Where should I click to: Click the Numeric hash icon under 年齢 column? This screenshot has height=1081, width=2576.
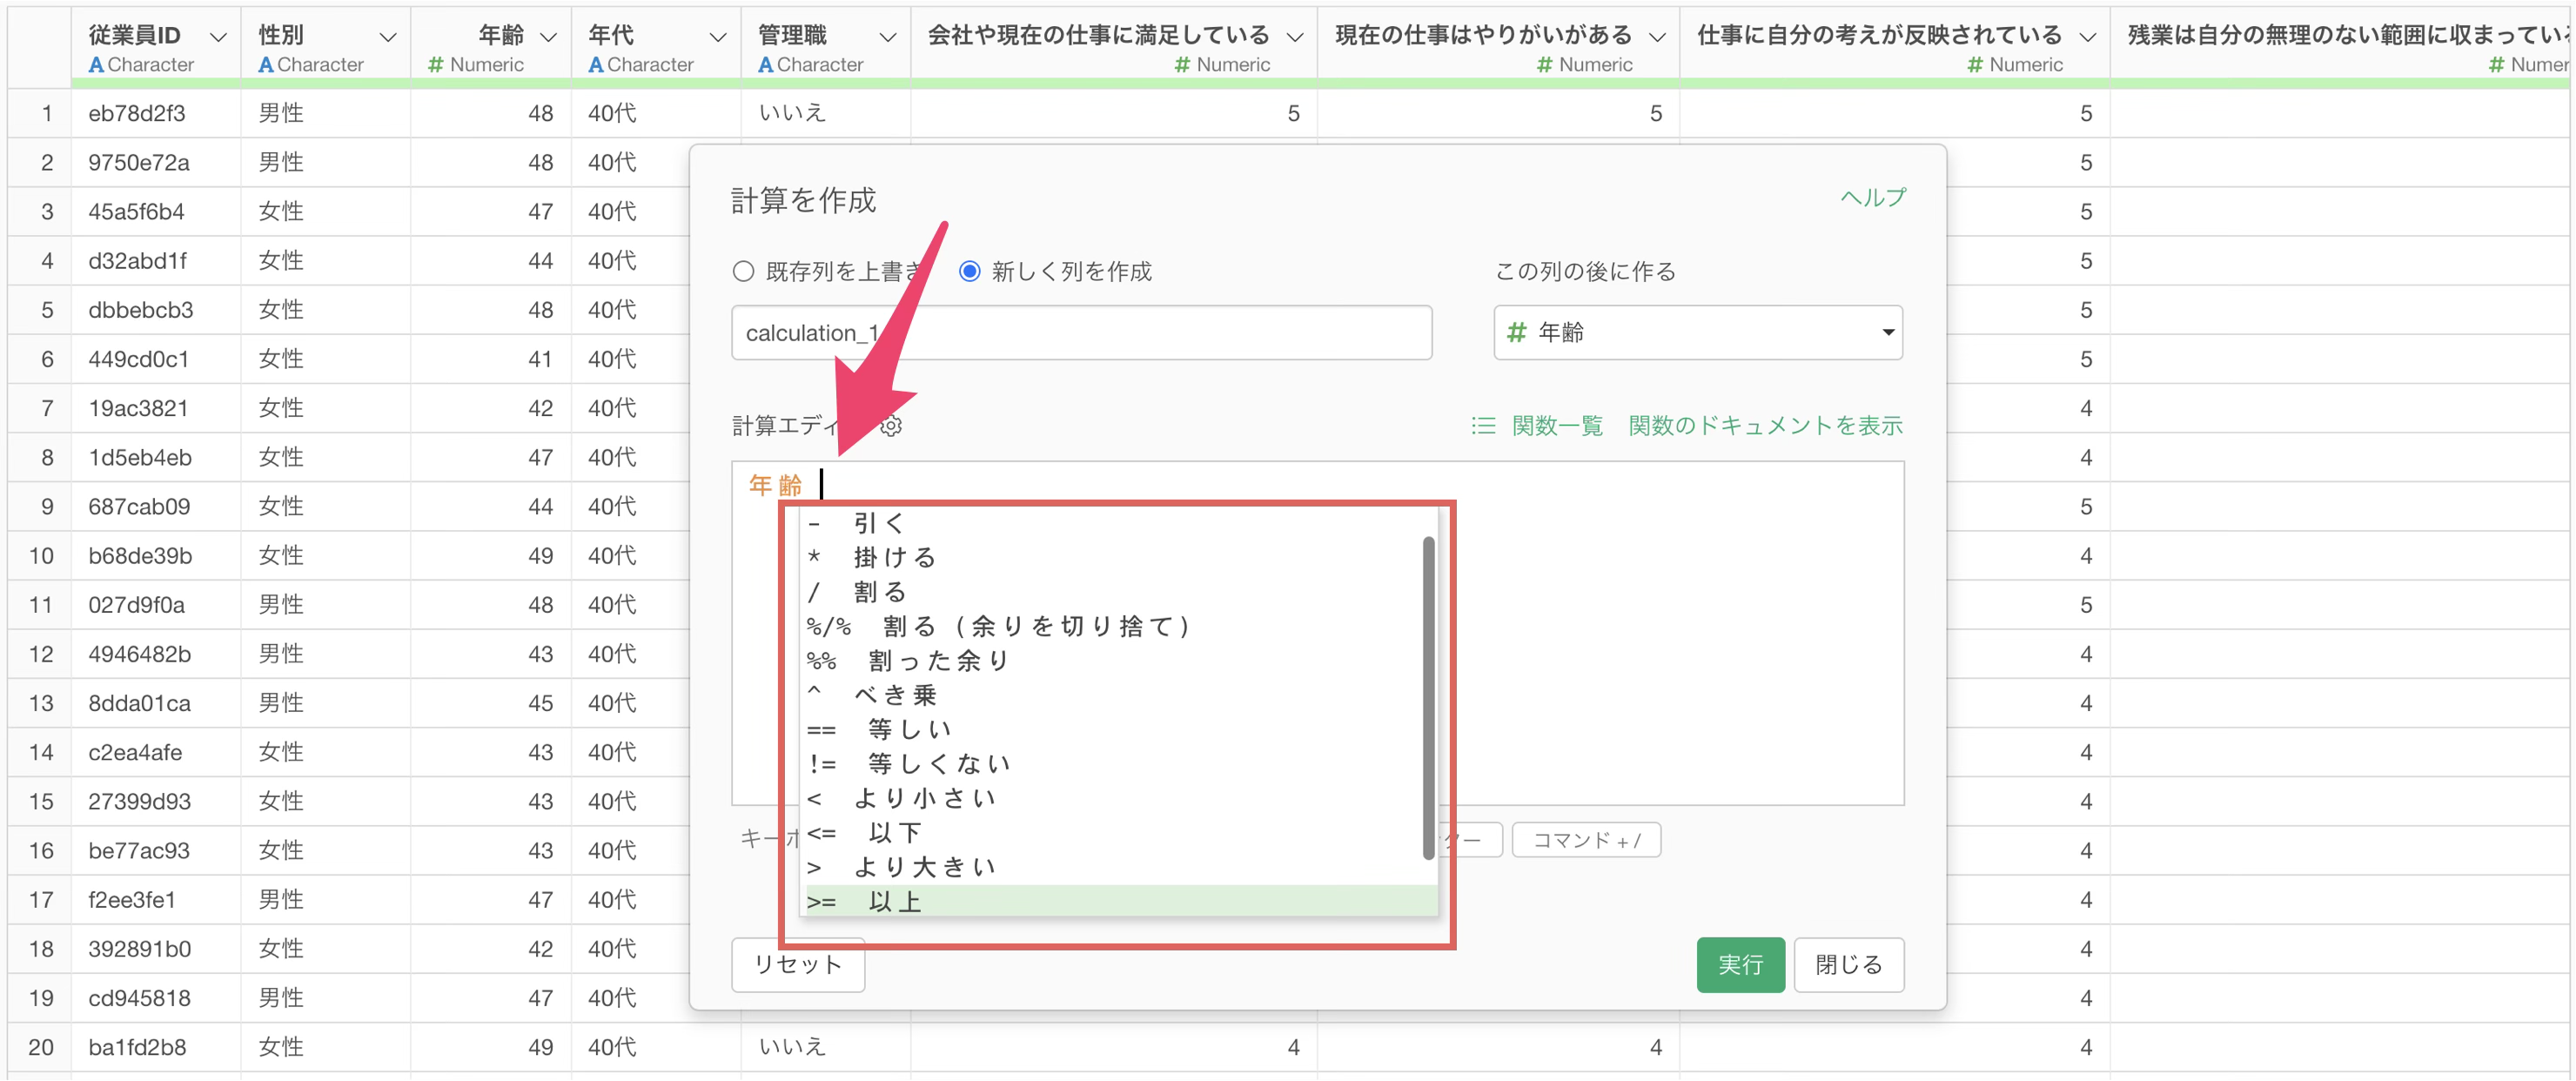(x=435, y=65)
